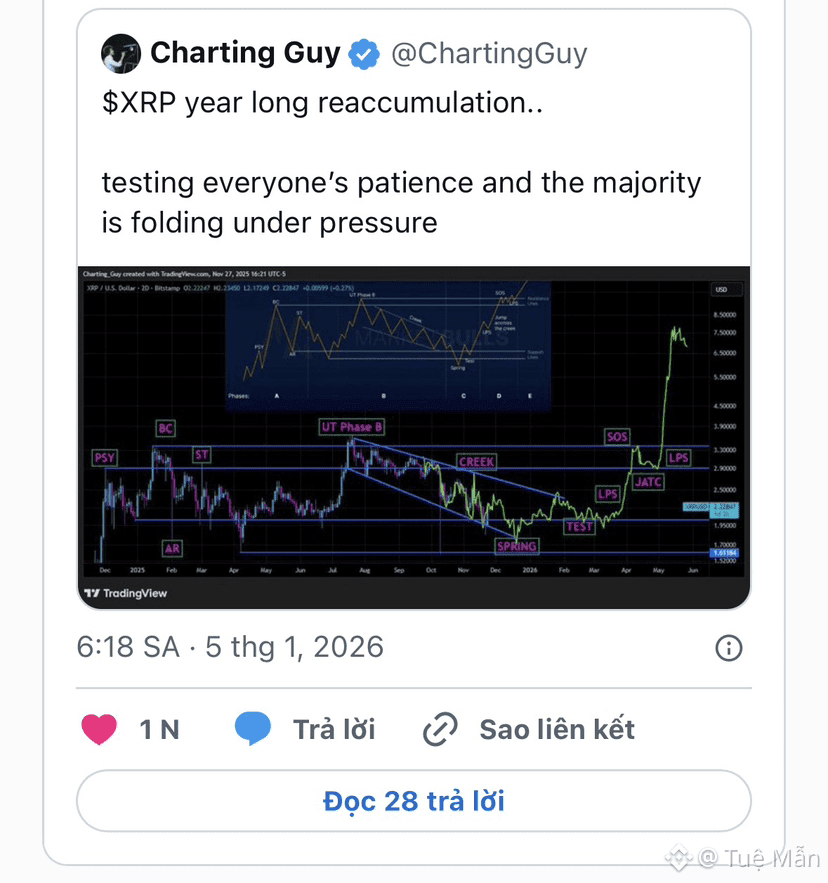Screen dimensions: 828x883
Task: Click the TradingView logo on the chart
Action: click(x=126, y=593)
